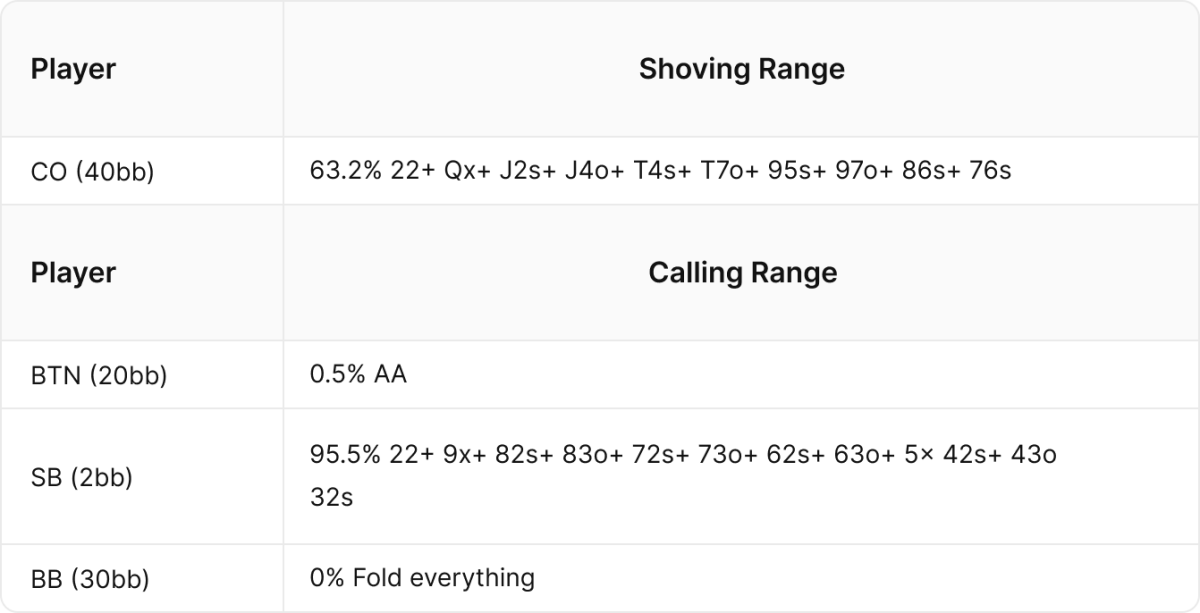Click the 0% Fold everything cell

tap(422, 578)
